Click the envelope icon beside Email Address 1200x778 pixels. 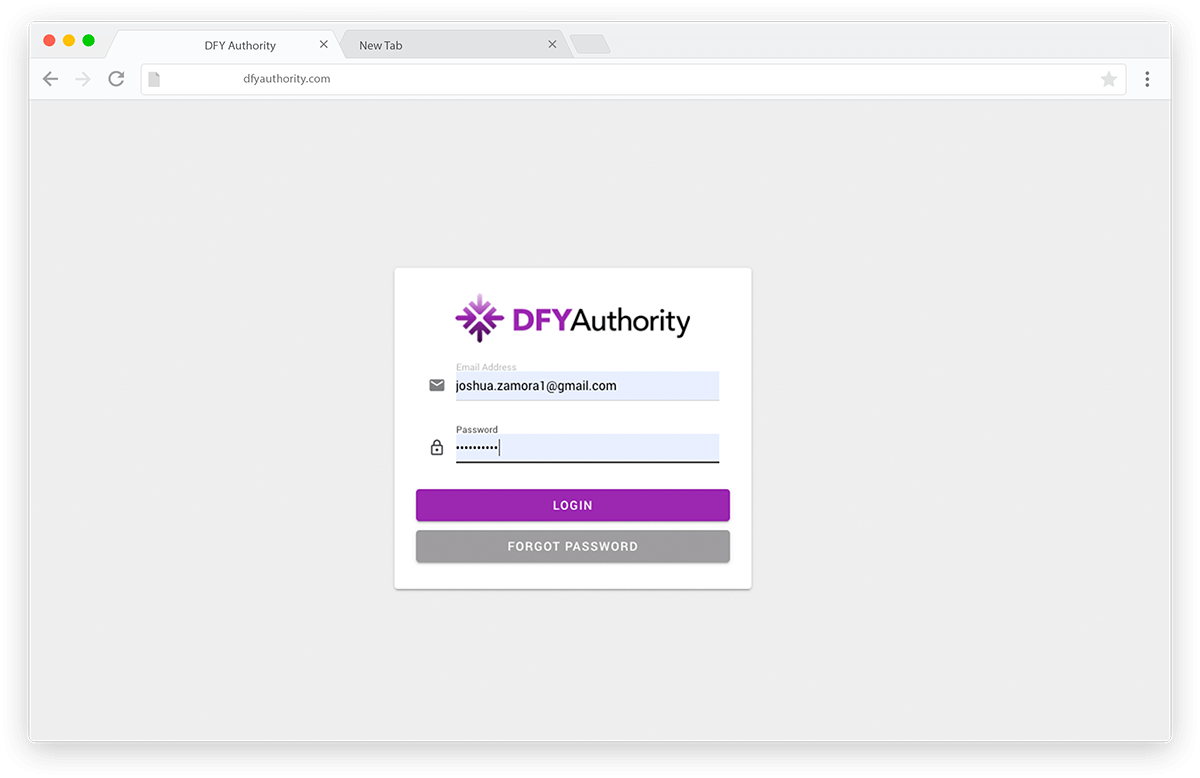click(437, 385)
